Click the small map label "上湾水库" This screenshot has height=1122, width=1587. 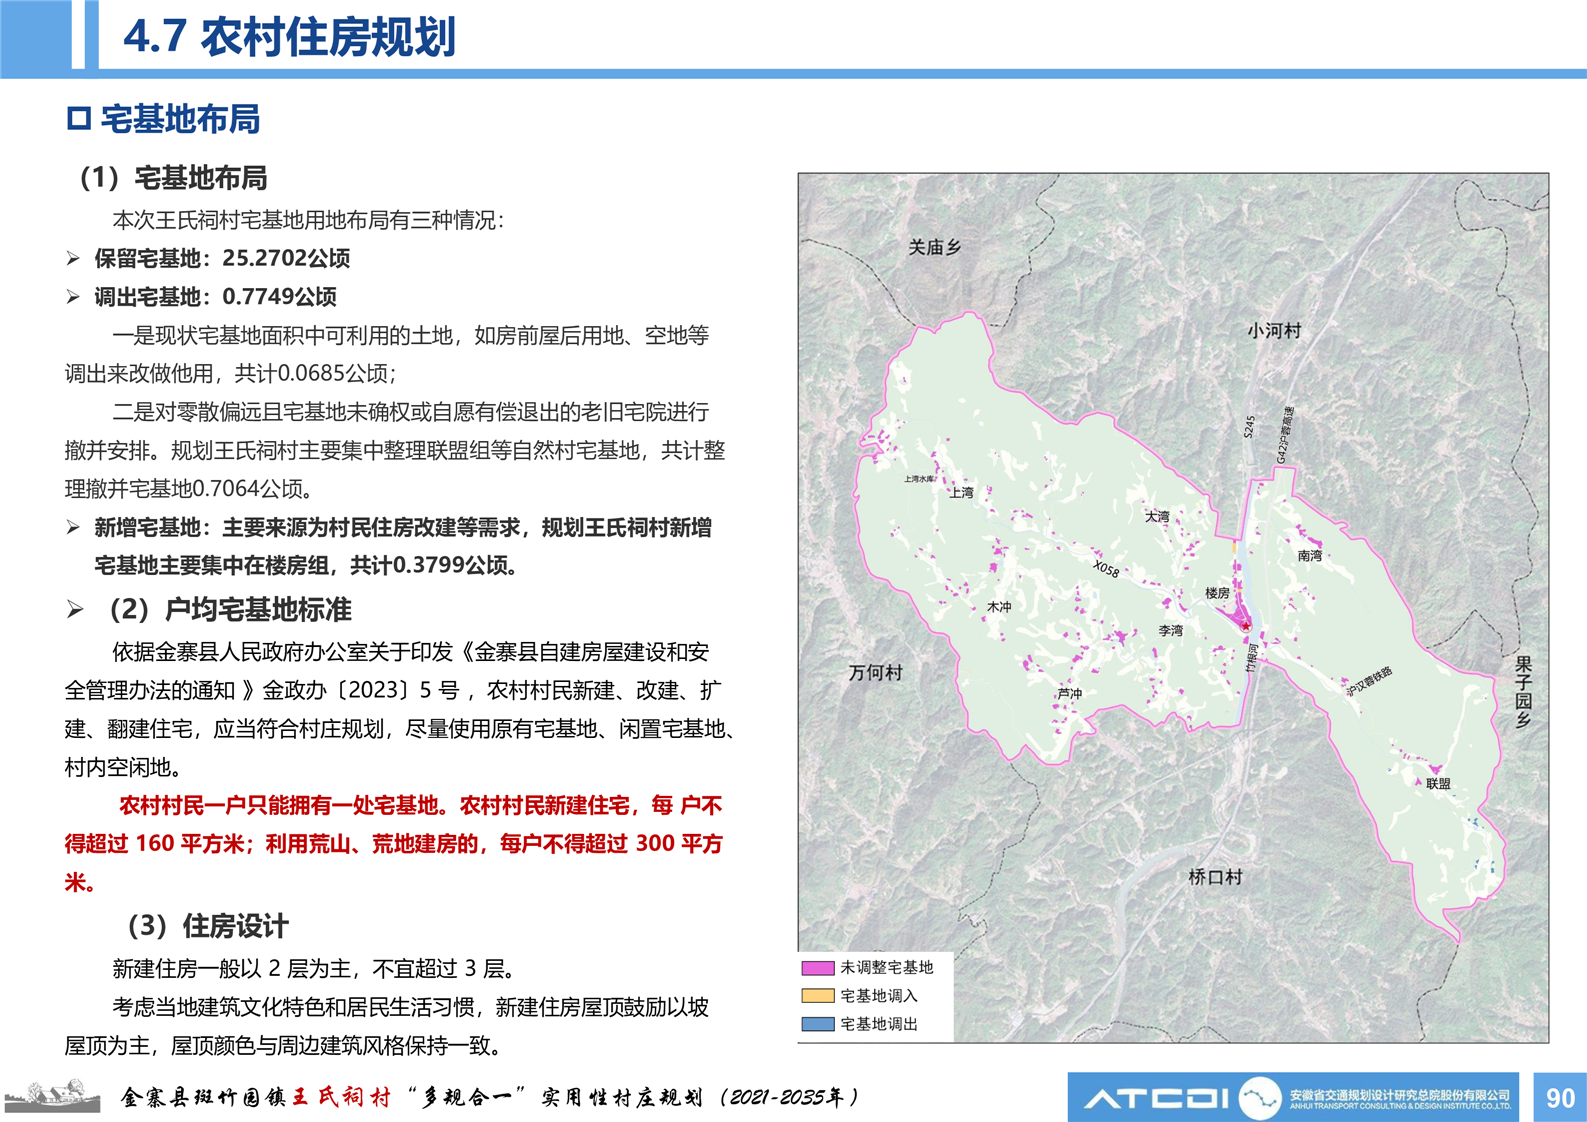pyautogui.click(x=919, y=479)
